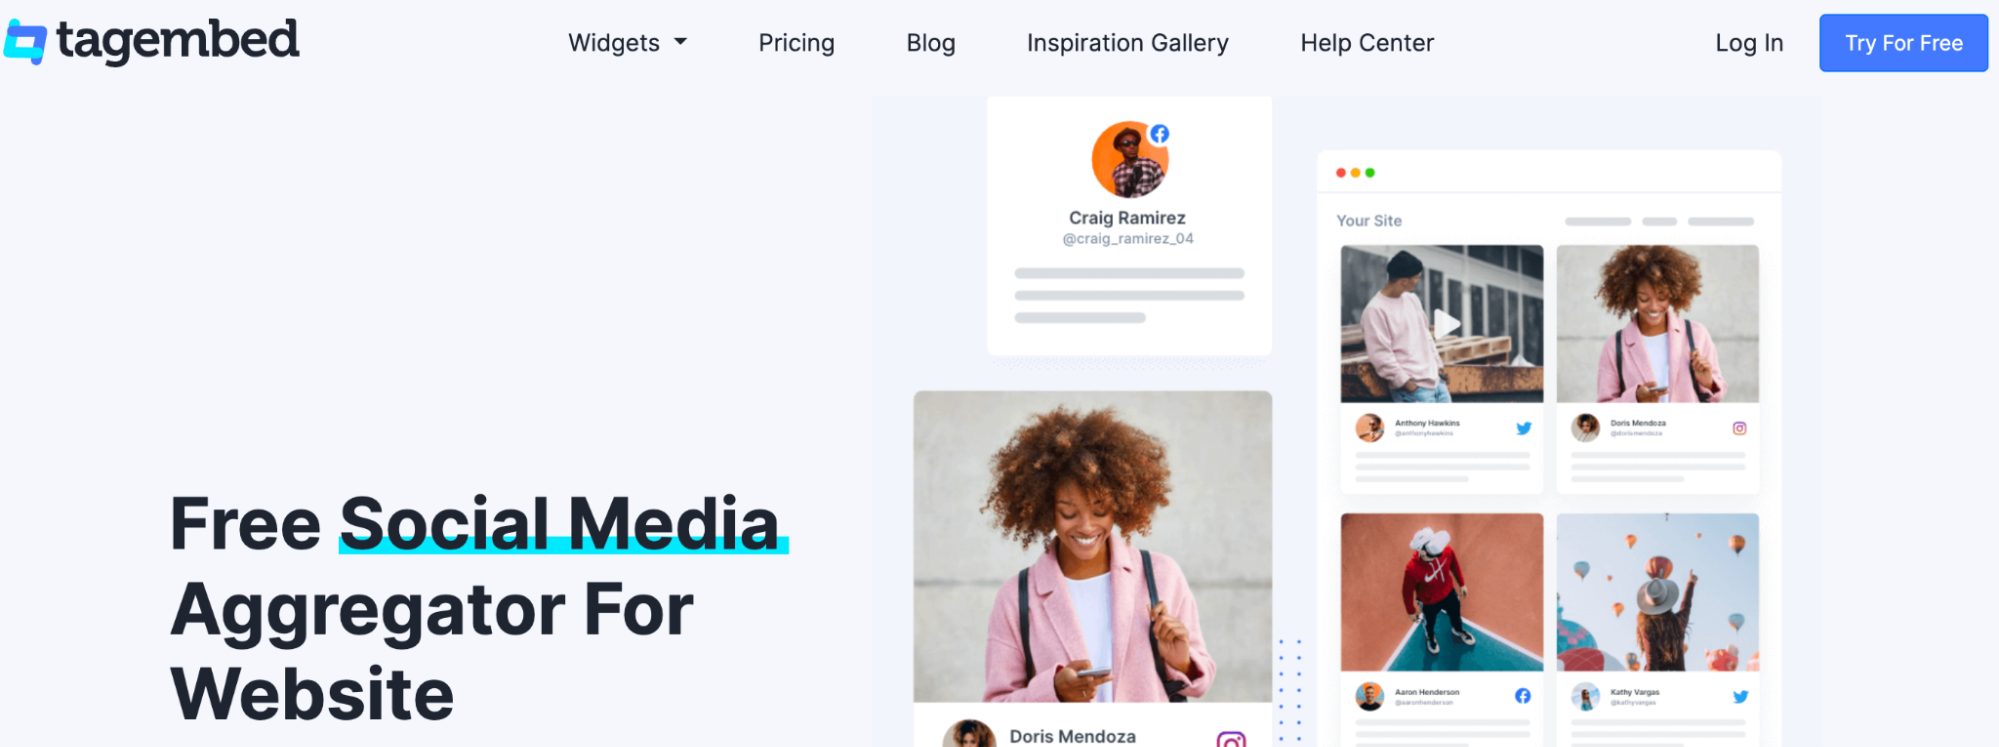Viewport: 1999px width, 747px height.
Task: Click the Twitter icon beside Anthony Hawkins
Action: point(1523,428)
